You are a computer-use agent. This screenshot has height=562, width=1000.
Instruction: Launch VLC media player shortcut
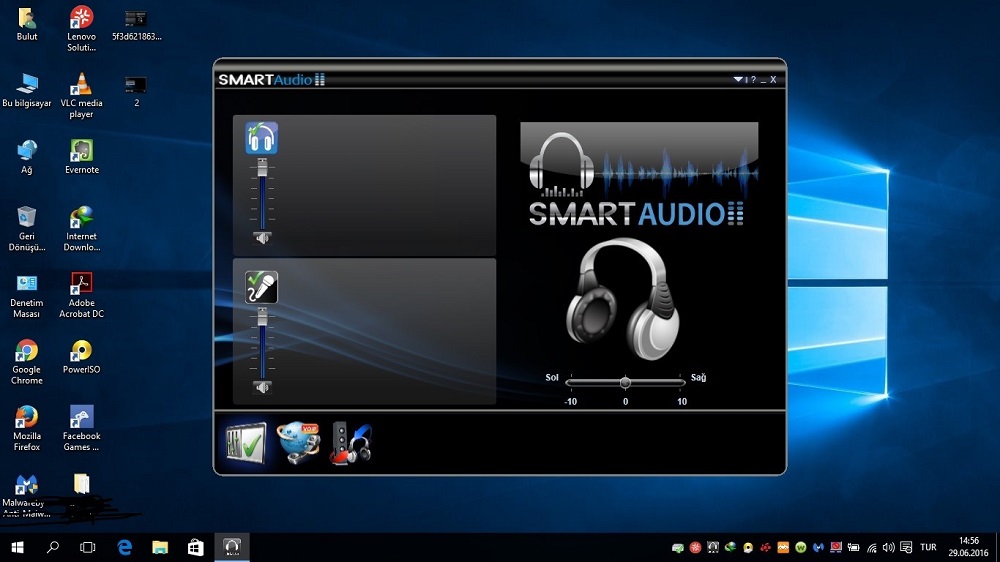82,96
